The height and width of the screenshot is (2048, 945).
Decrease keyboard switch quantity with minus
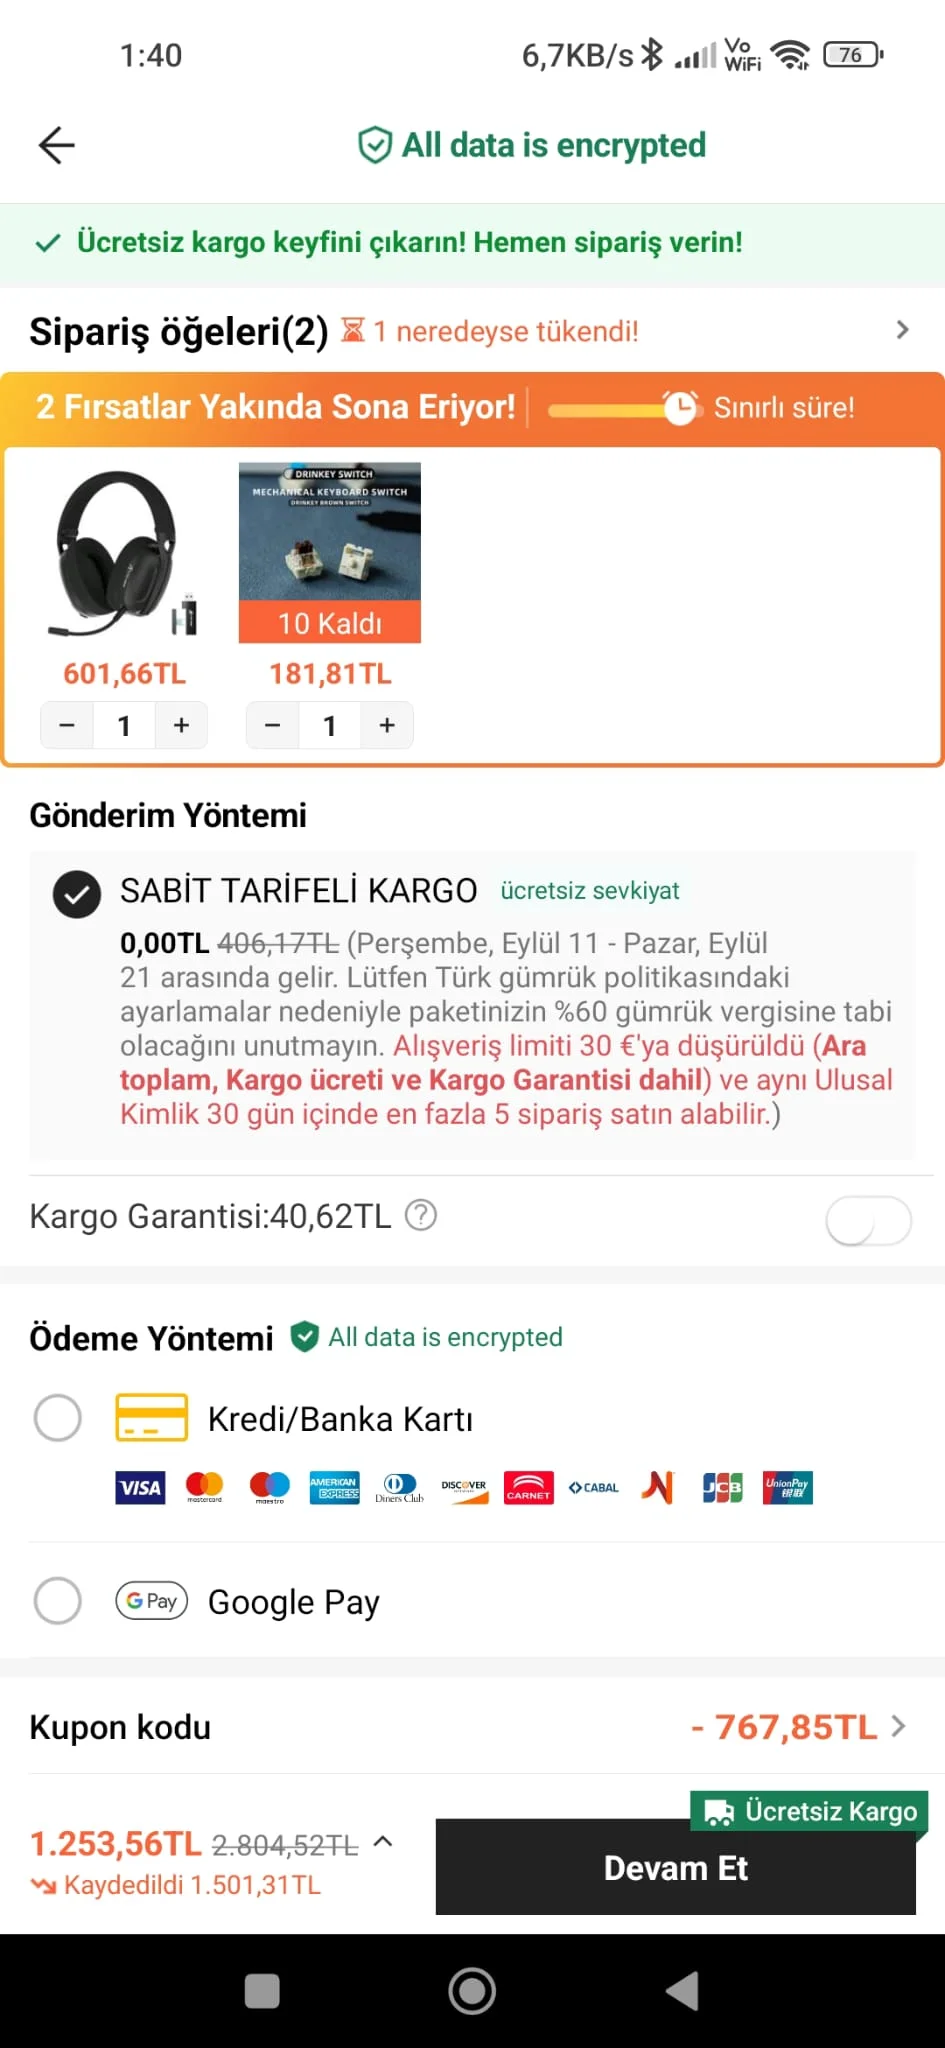click(272, 725)
